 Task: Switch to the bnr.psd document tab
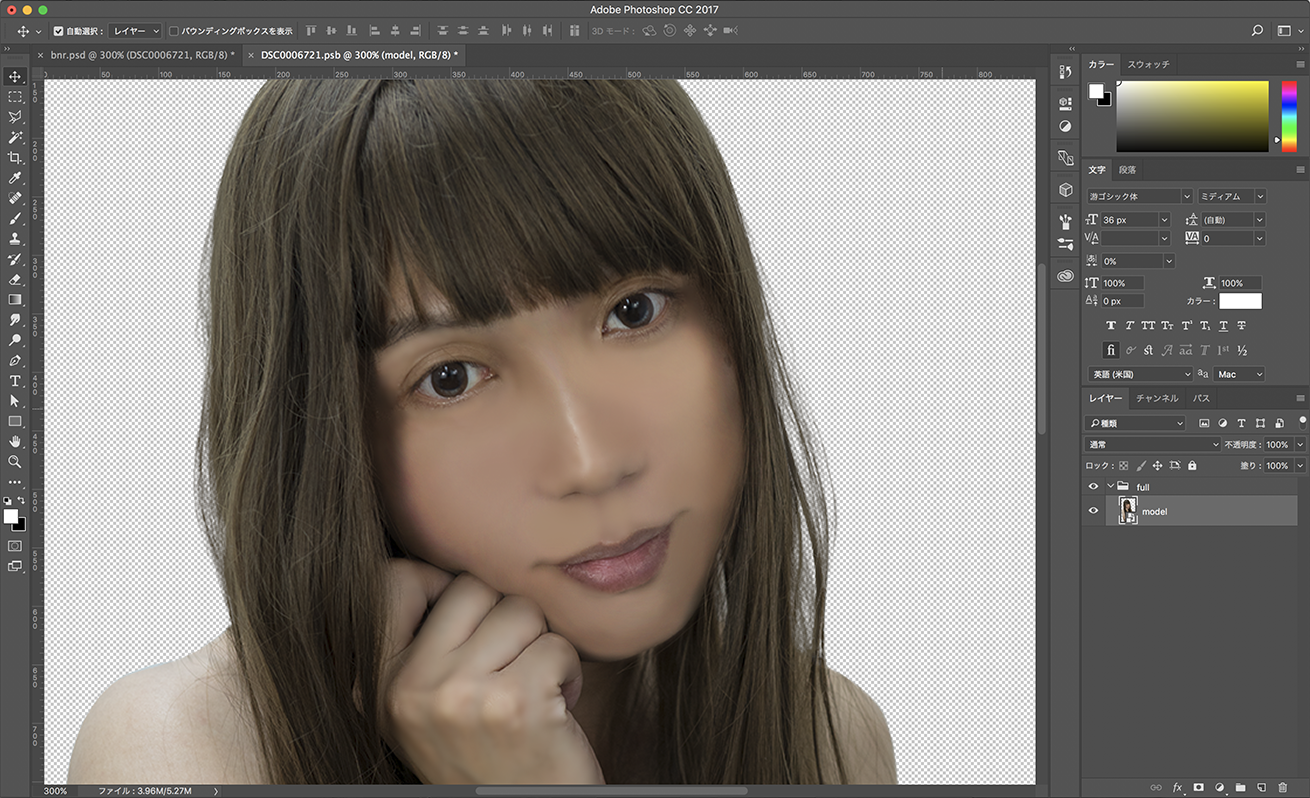(x=143, y=55)
